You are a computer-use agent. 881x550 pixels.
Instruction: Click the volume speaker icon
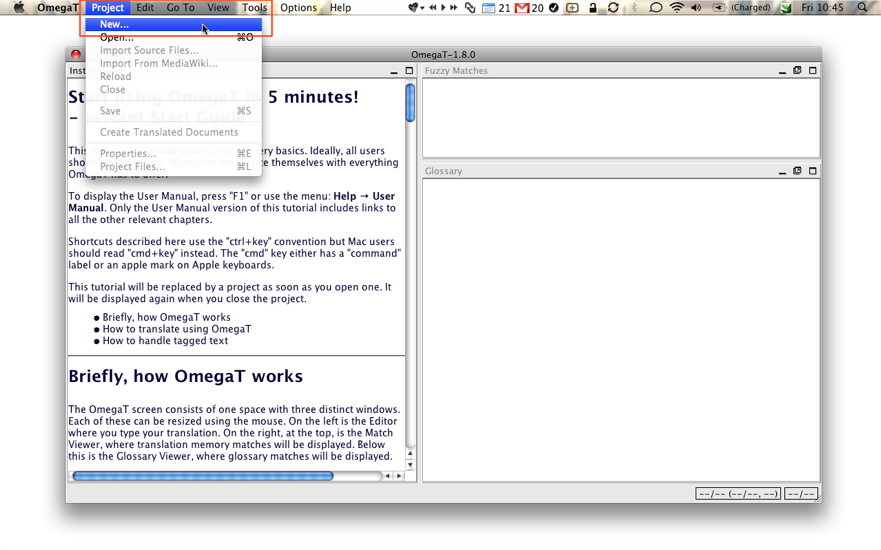696,7
